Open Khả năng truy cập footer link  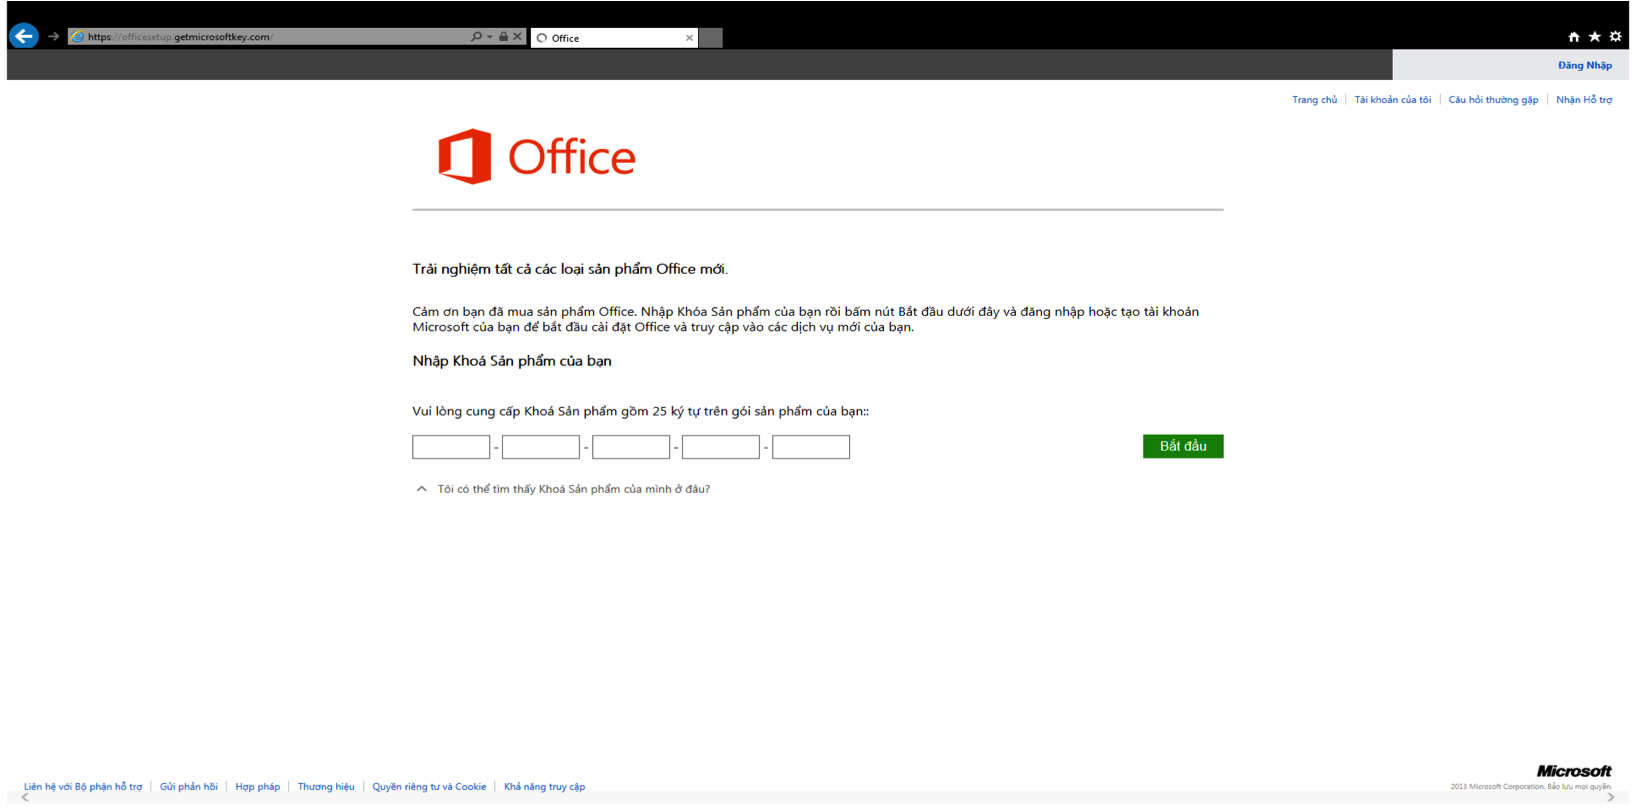[x=544, y=787]
